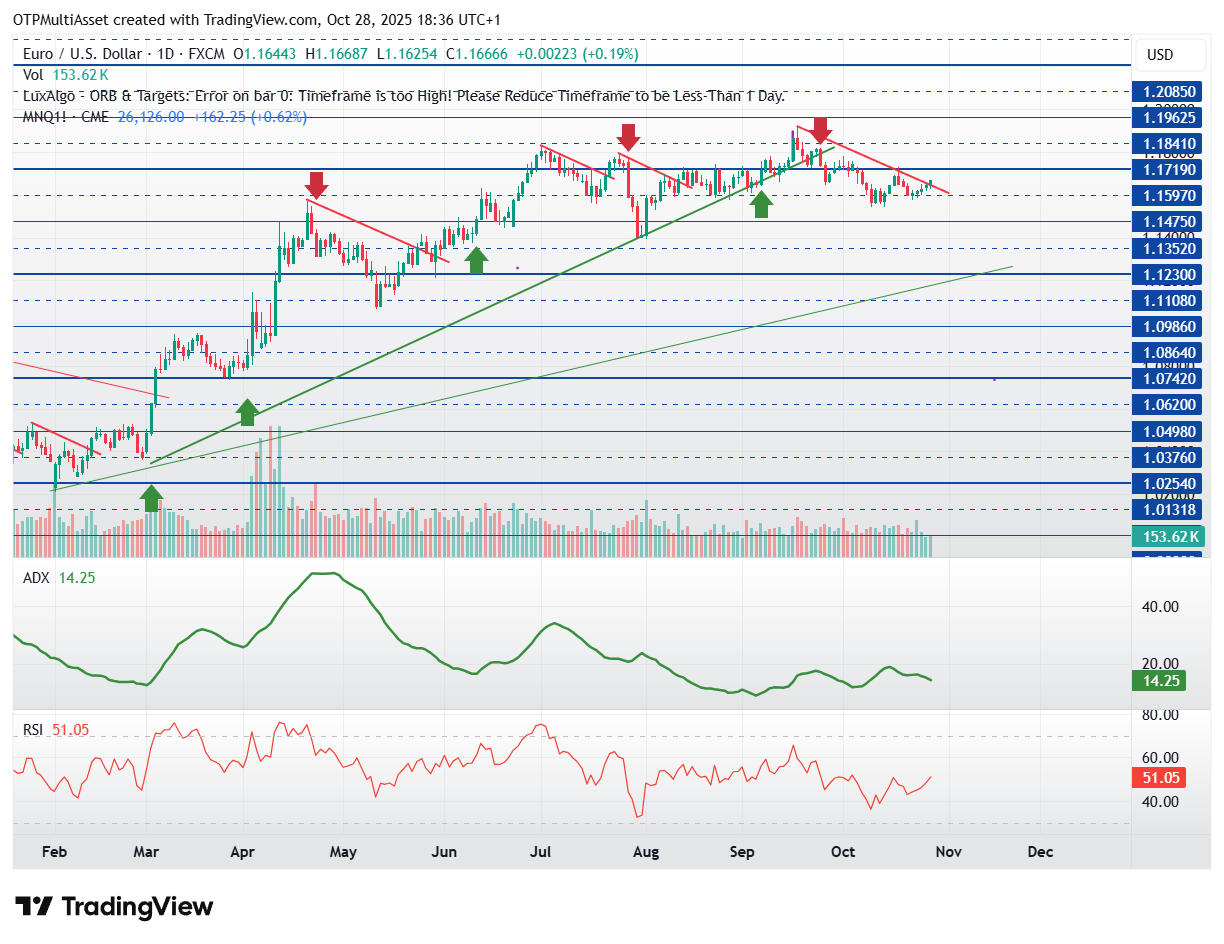Viewport: 1224px width, 944px height.
Task: Click the 1.11080 price level label
Action: click(x=1169, y=300)
